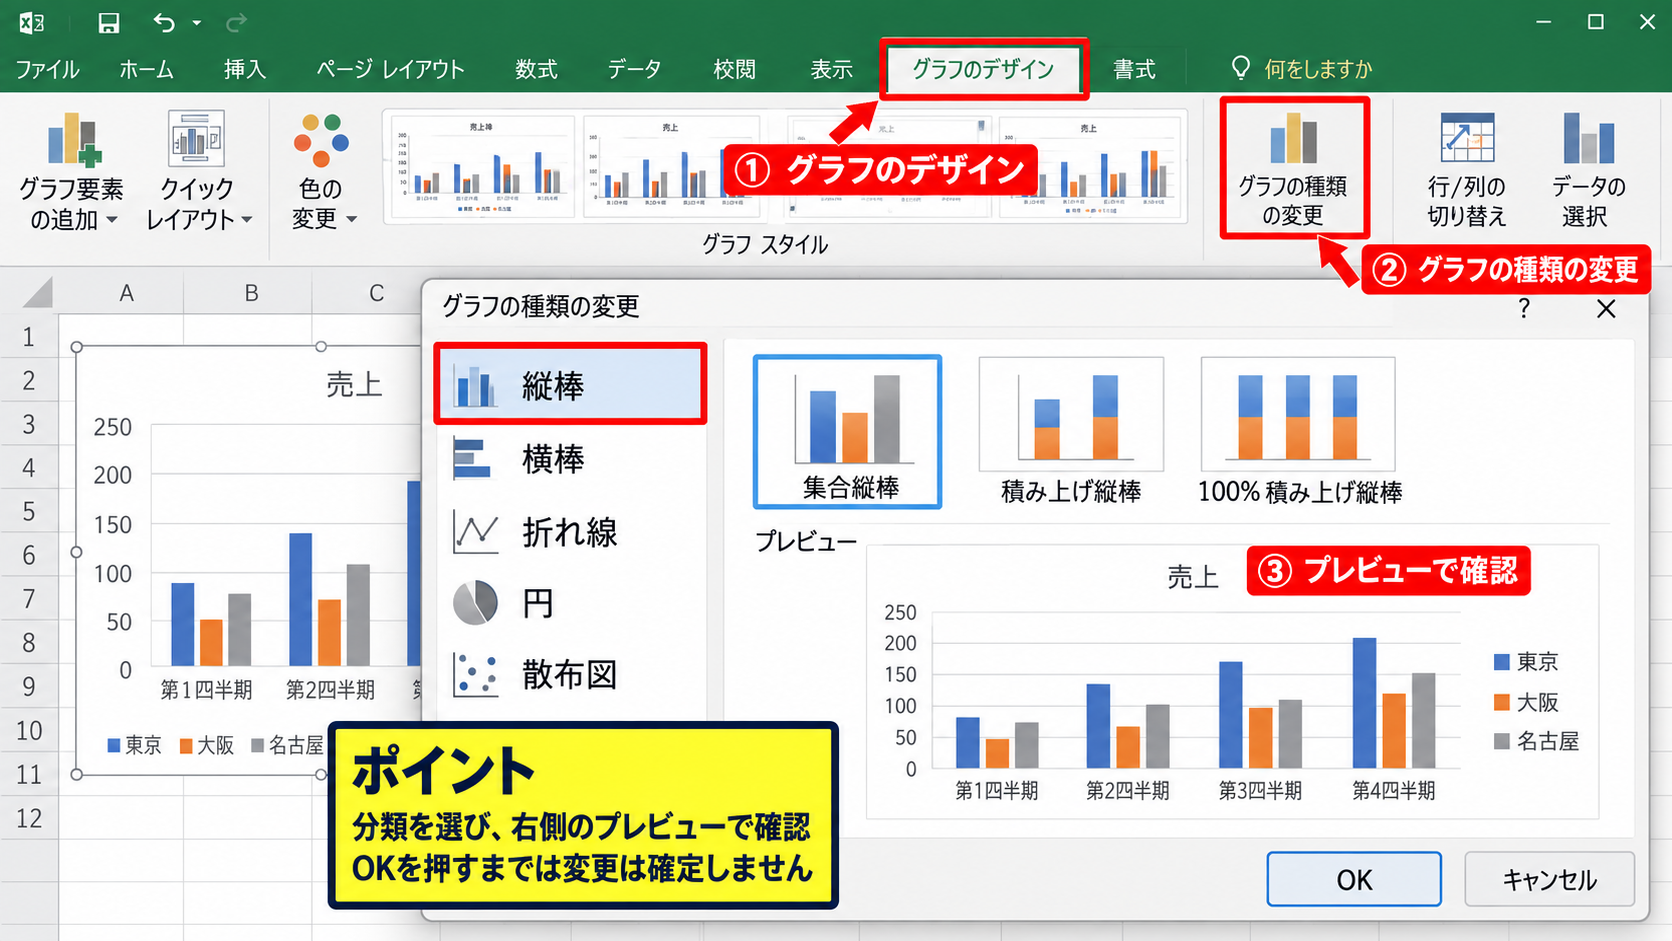The image size is (1672, 941).
Task: Open グラフ要素の追加 dropdown
Action: point(71,171)
